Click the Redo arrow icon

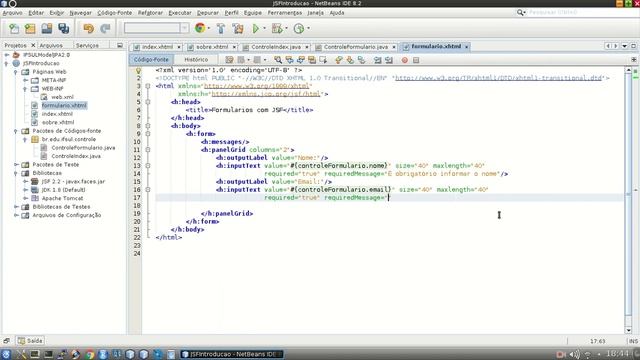coord(105,29)
